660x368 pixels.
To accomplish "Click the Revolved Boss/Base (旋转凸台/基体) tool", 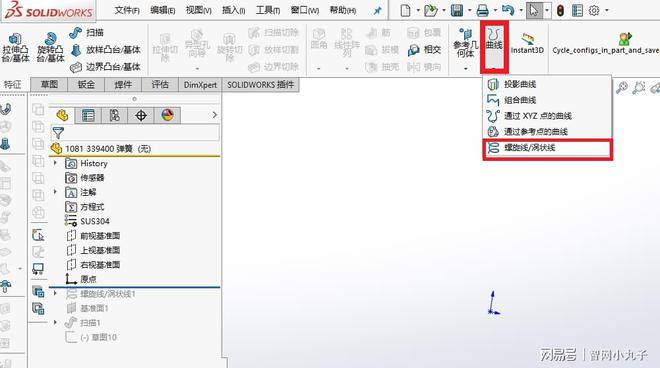I will 50,48.
